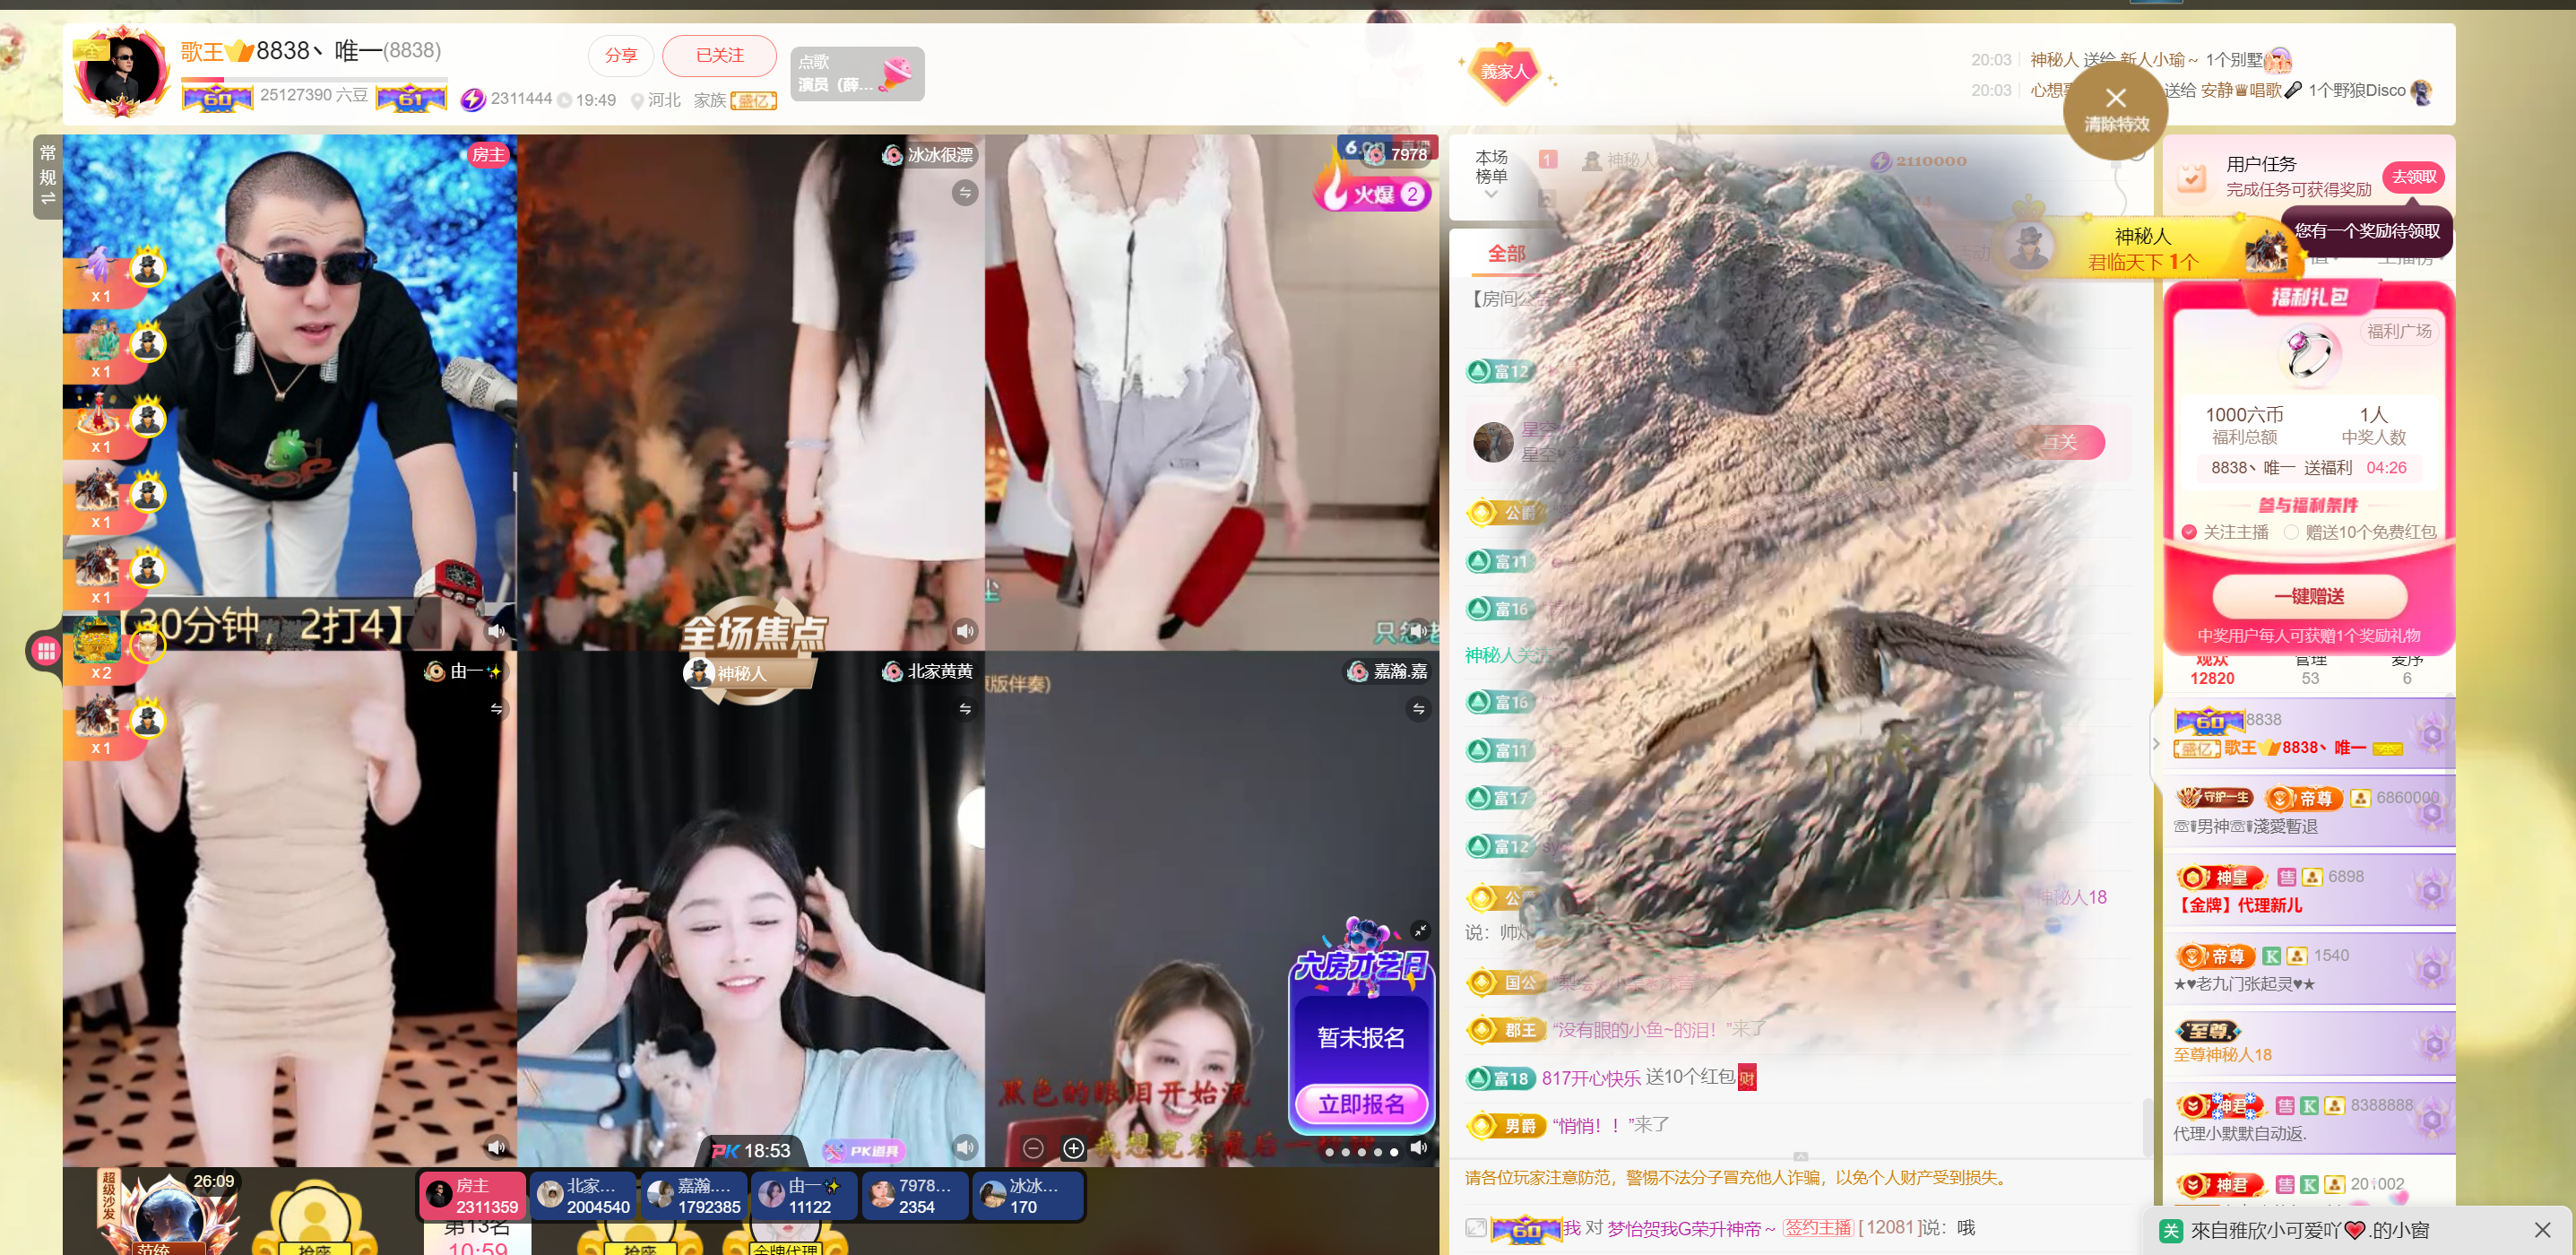Click the host avatar in header

click(122, 72)
